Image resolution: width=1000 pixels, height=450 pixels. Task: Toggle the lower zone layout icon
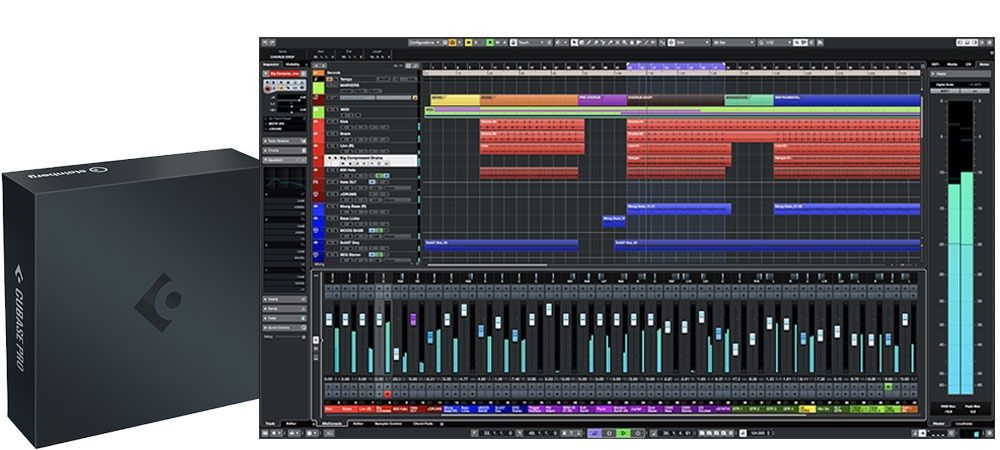[x=967, y=42]
